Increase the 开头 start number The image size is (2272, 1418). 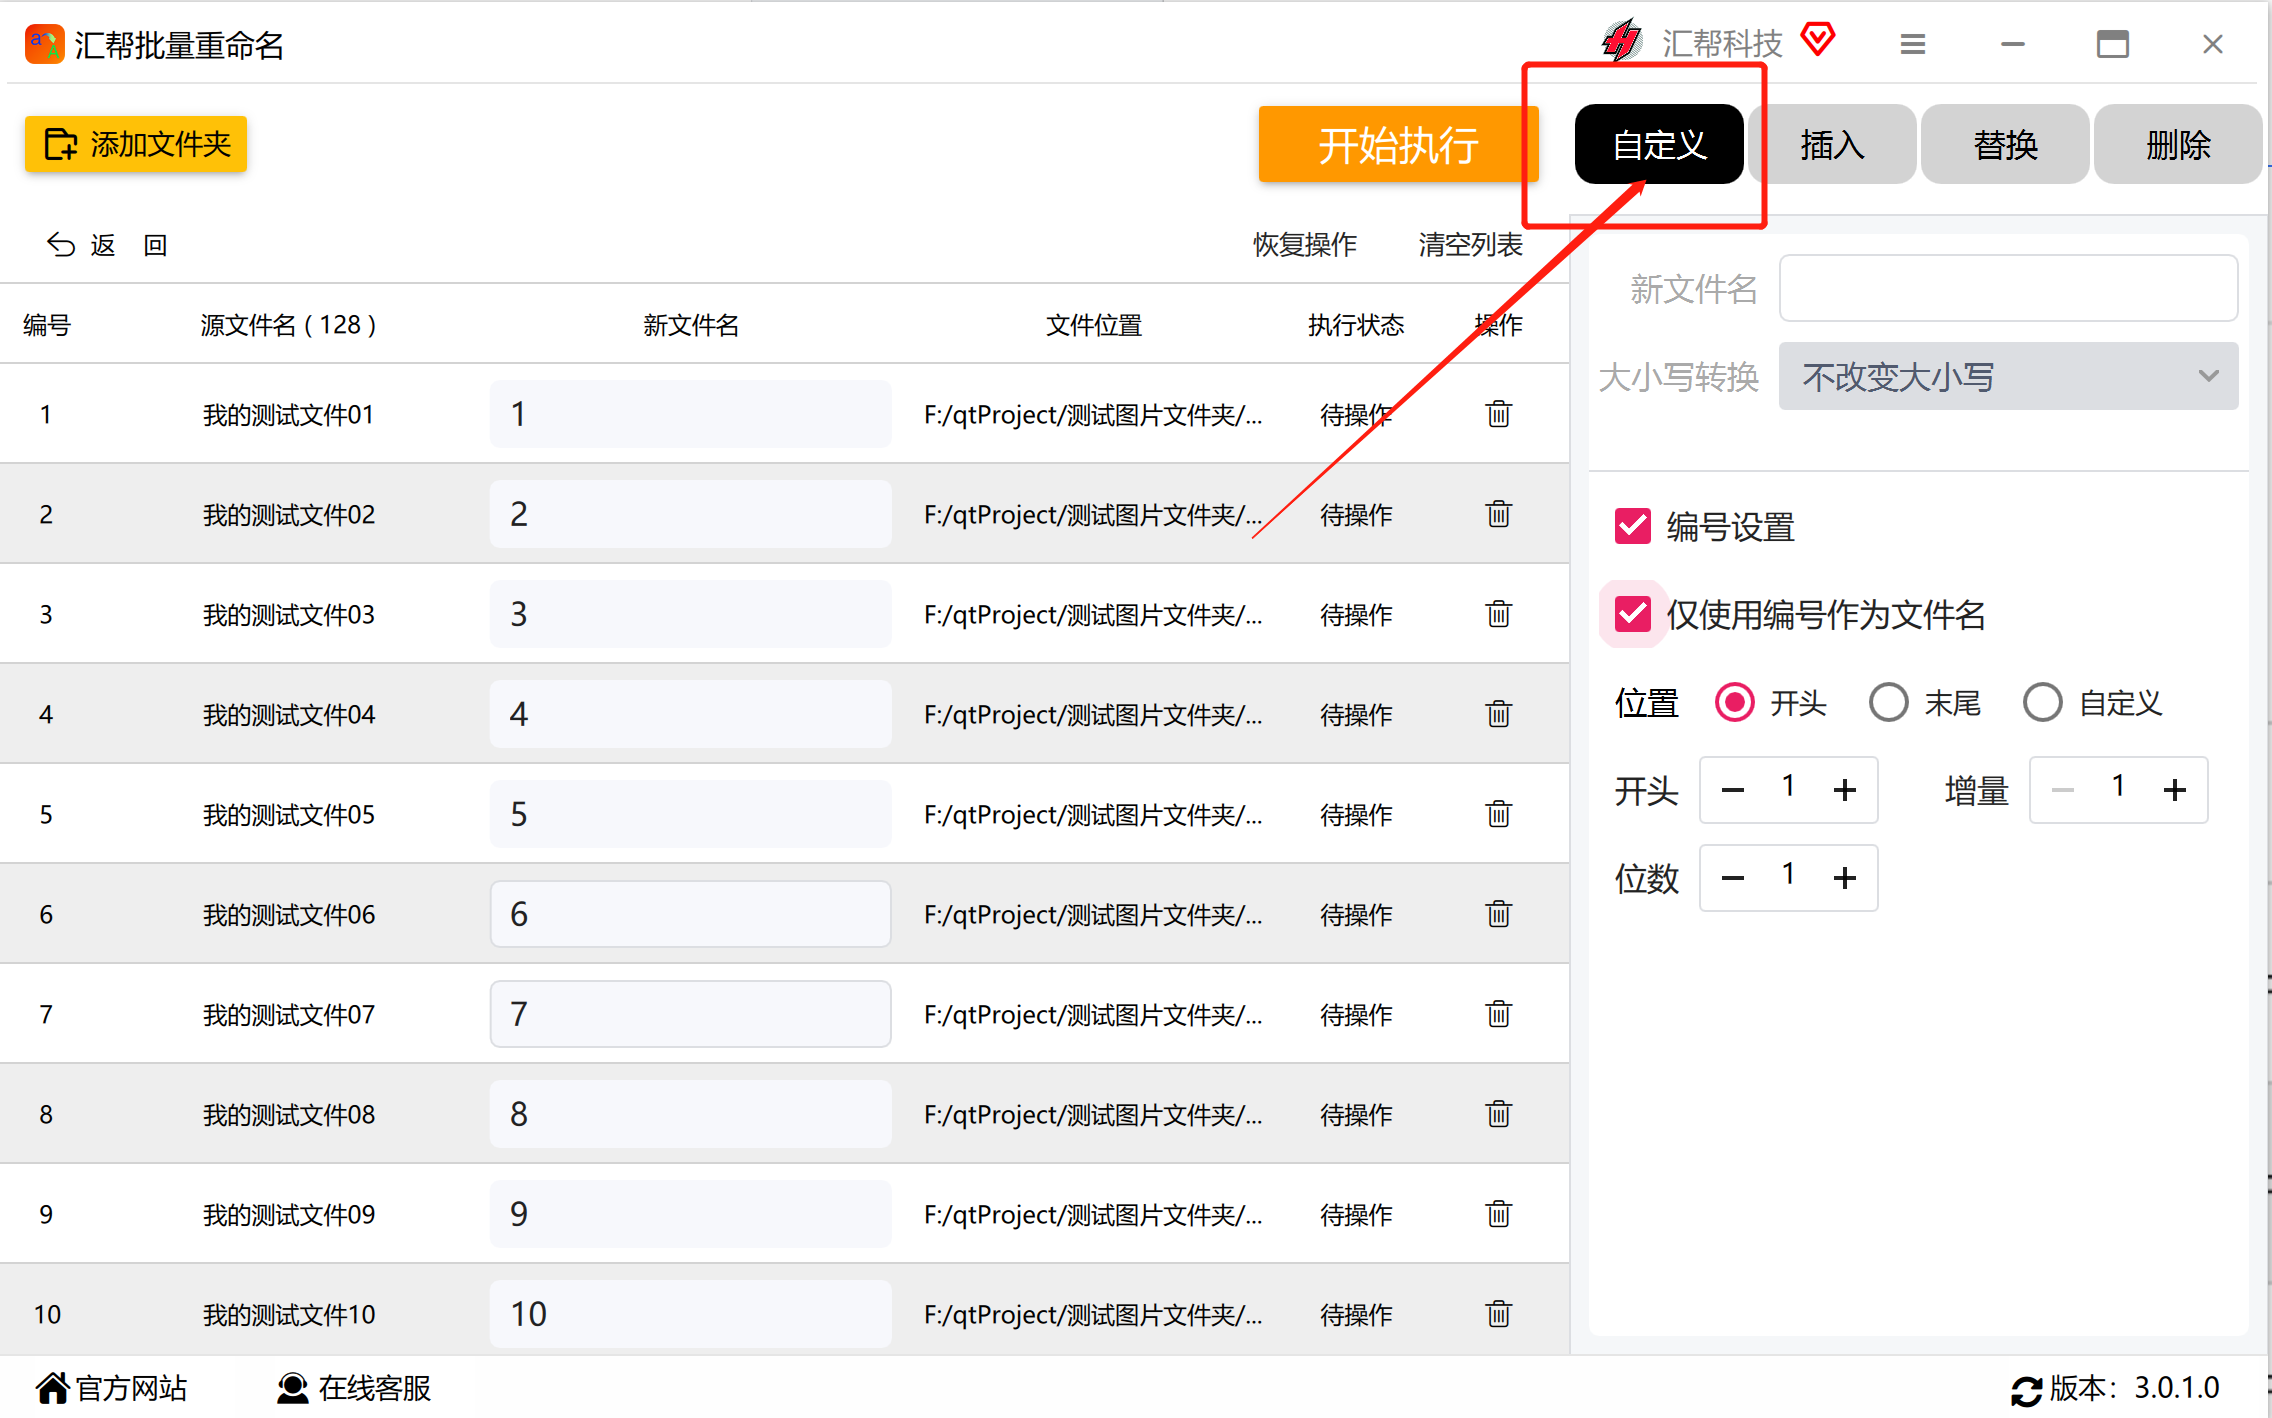pos(1845,790)
